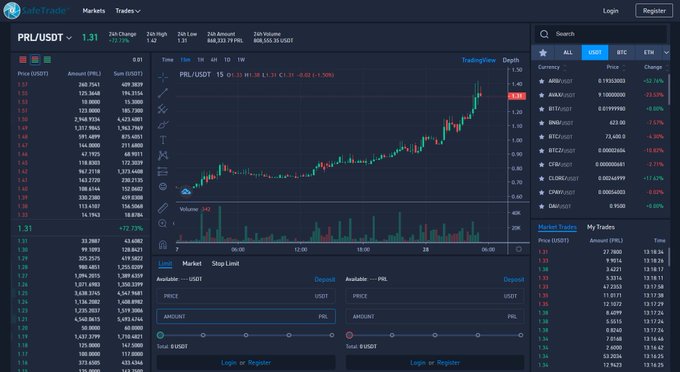Click the SafeTrade logo
The height and width of the screenshot is (372, 680).
tap(35, 11)
